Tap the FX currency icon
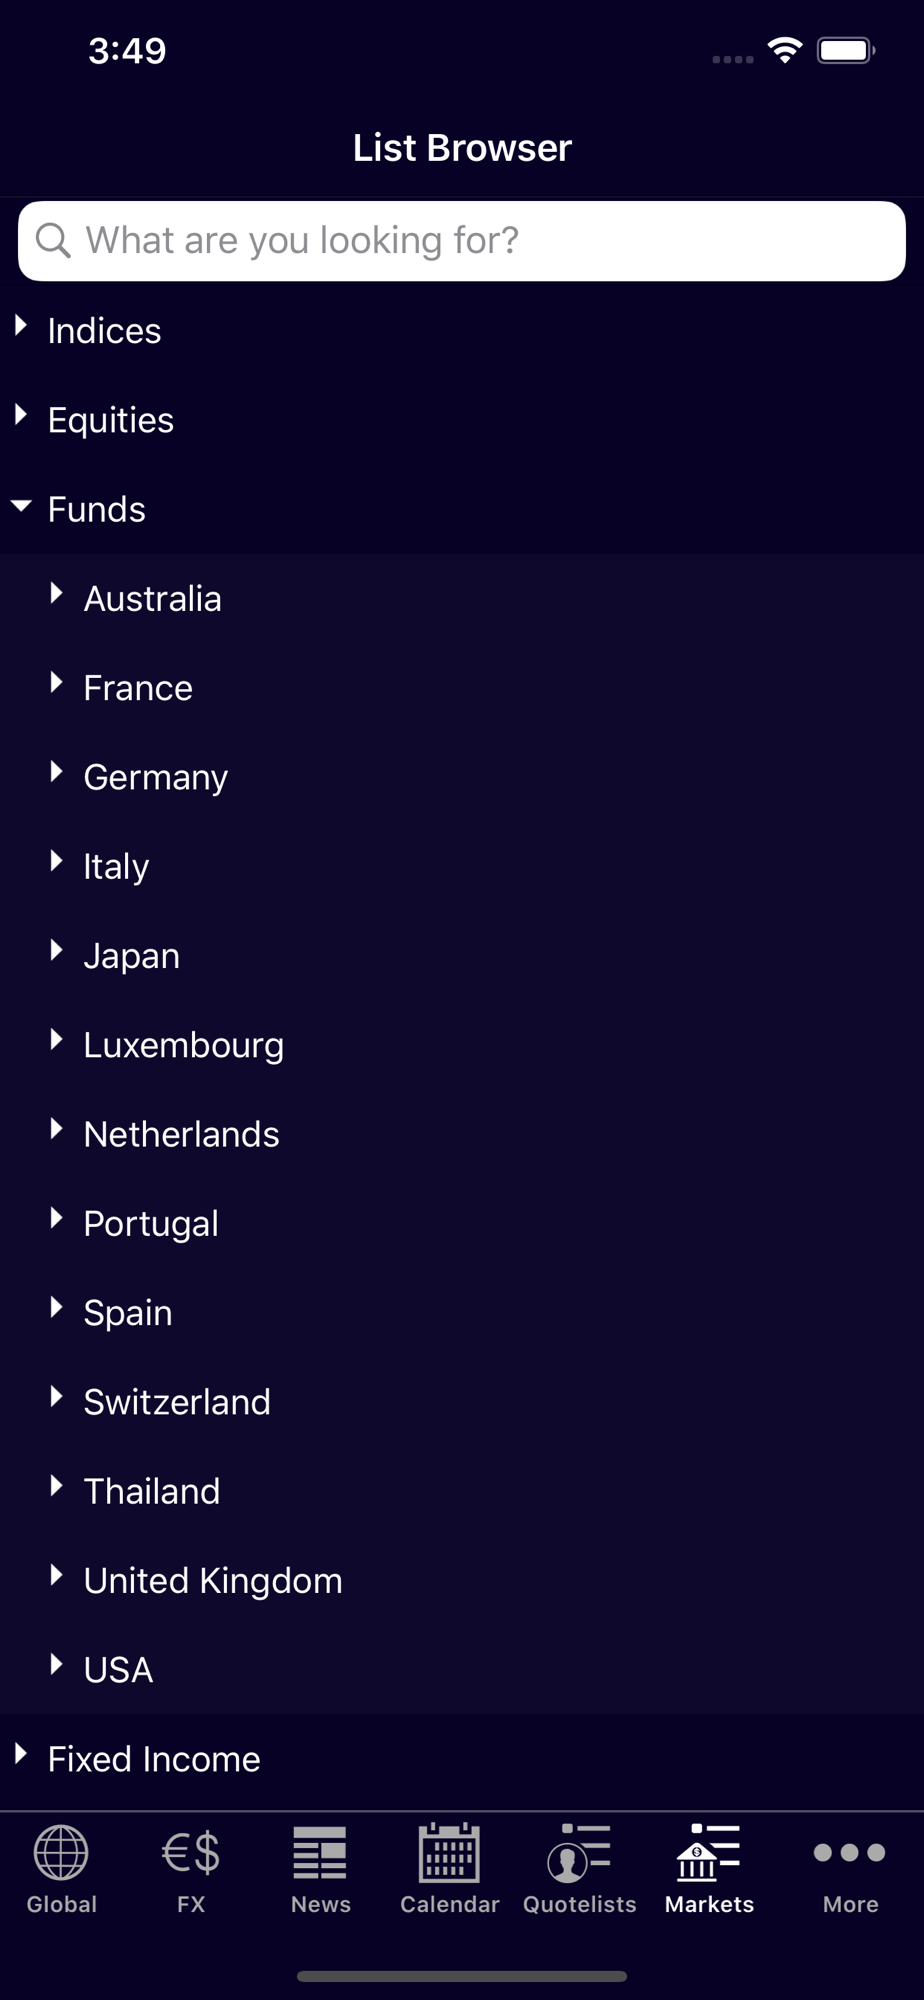The width and height of the screenshot is (924, 2000). [191, 1853]
